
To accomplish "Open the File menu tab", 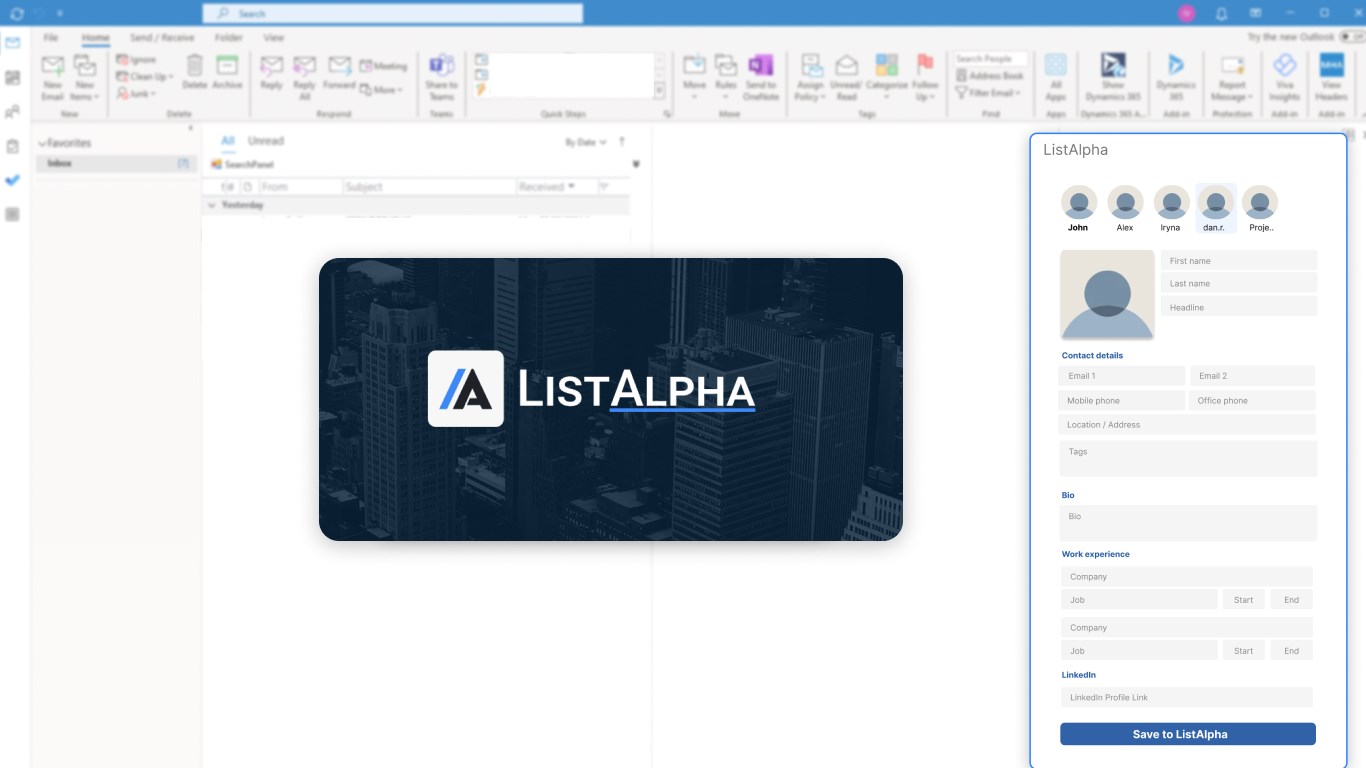I will click(x=51, y=37).
